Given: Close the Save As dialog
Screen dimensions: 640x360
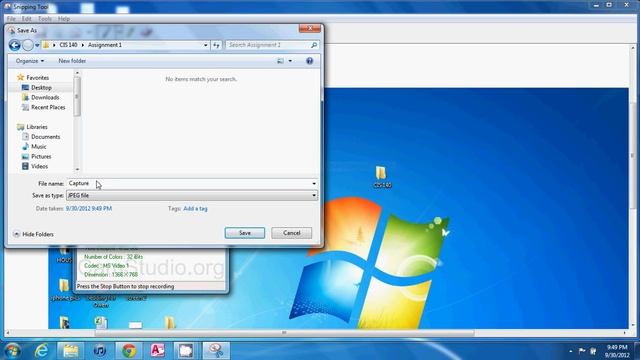Looking at the screenshot, I should coord(310,28).
